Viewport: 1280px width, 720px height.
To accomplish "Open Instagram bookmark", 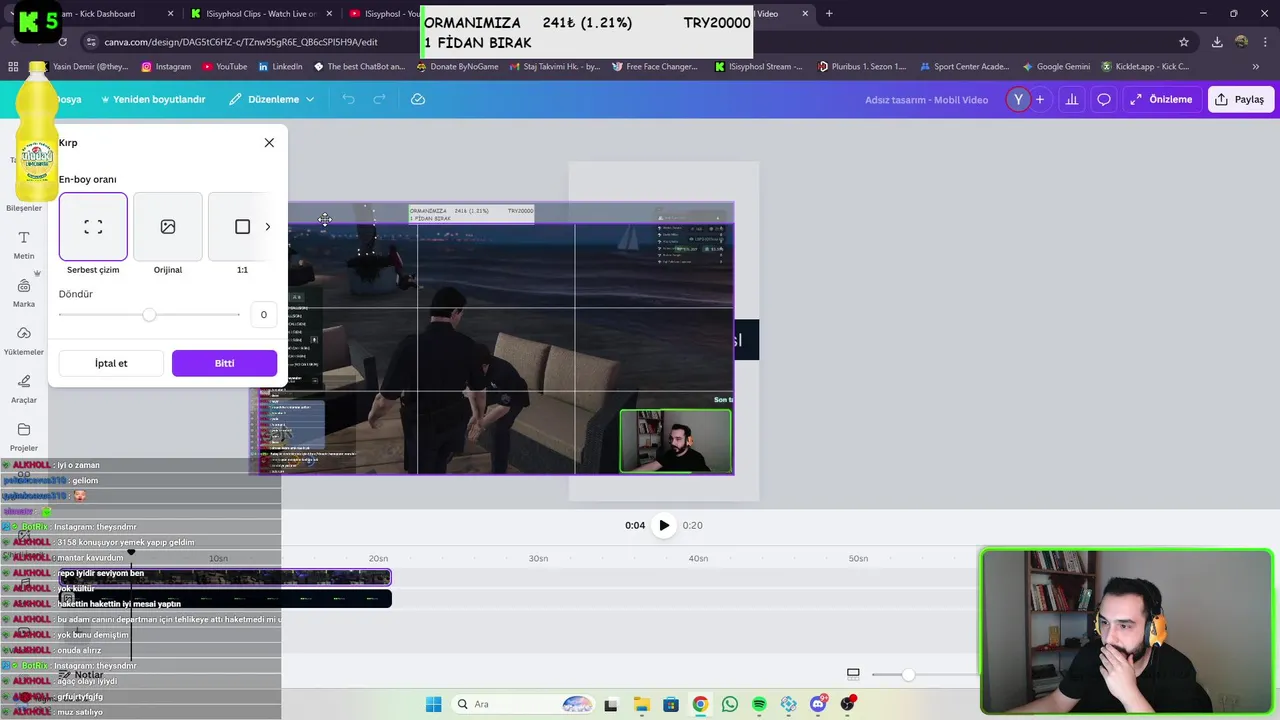I will [x=166, y=67].
